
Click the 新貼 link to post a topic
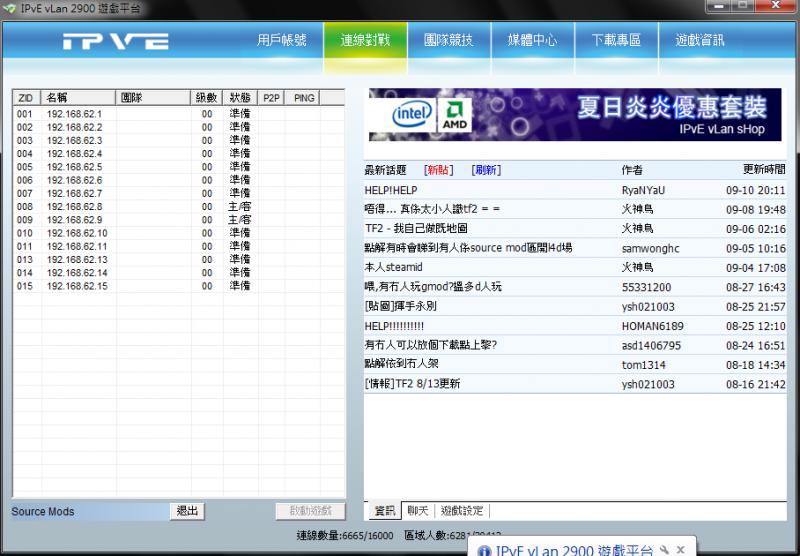[438, 170]
